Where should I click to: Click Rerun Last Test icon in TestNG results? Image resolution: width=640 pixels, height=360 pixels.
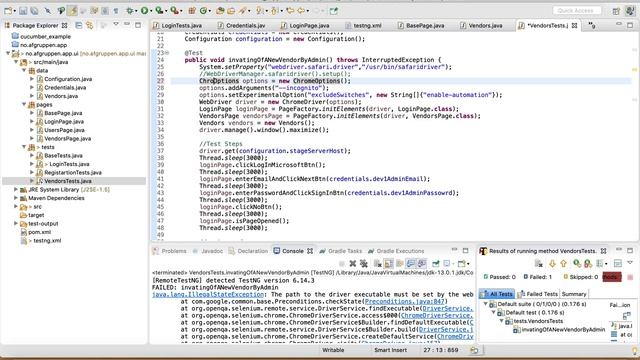[577, 264]
